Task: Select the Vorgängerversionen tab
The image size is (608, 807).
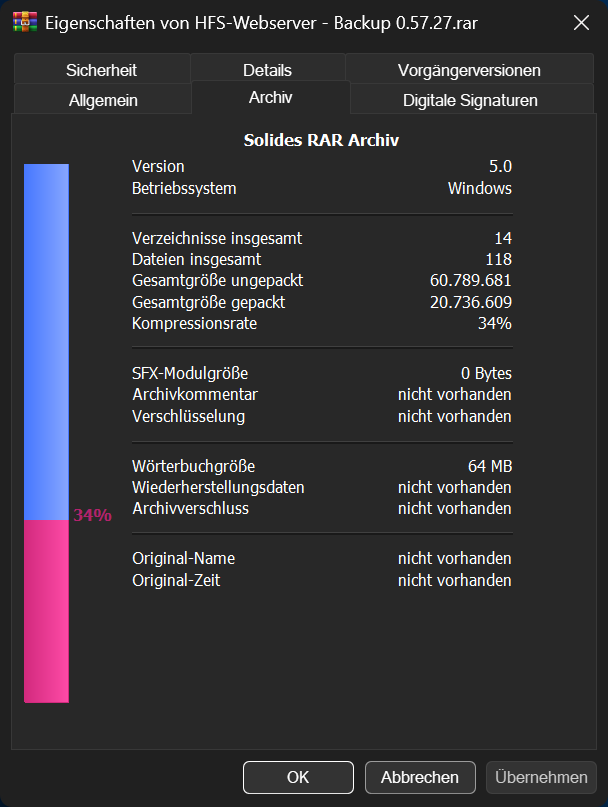Action: 469,70
